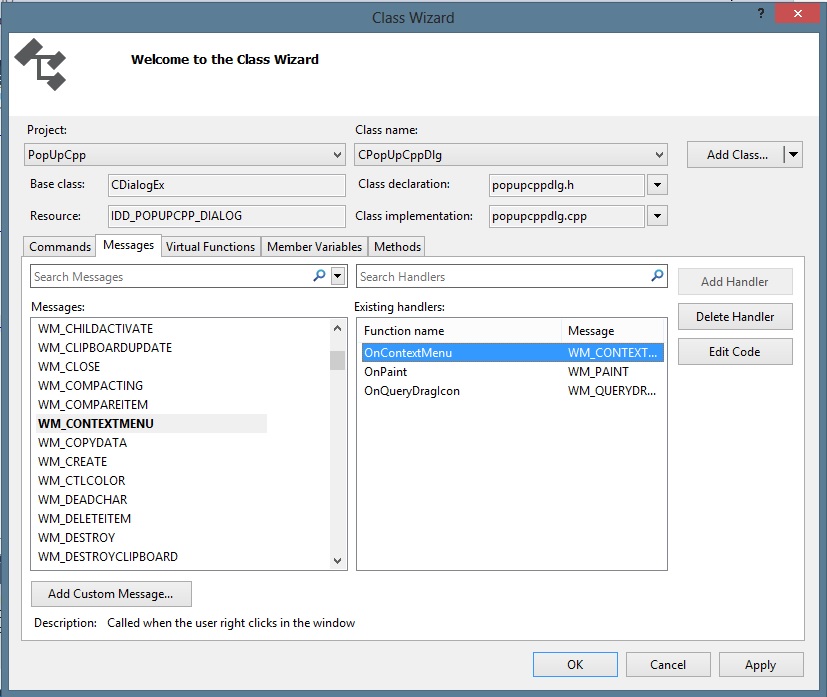Click the Search Handlers magnifier icon

pos(657,276)
